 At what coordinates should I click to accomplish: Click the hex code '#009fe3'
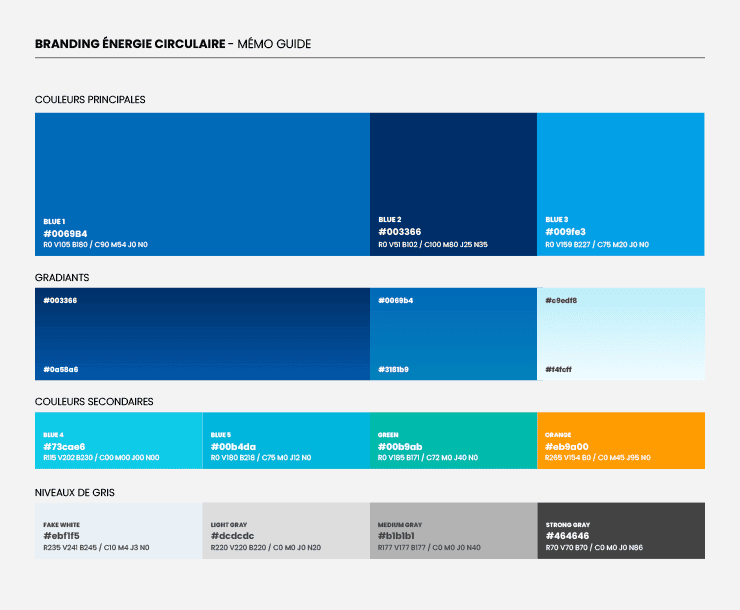point(565,232)
